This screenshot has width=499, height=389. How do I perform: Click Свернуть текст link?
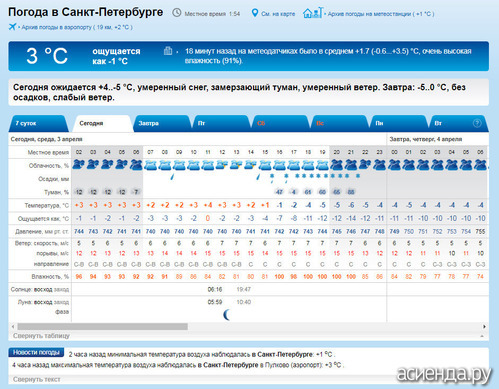37,379
